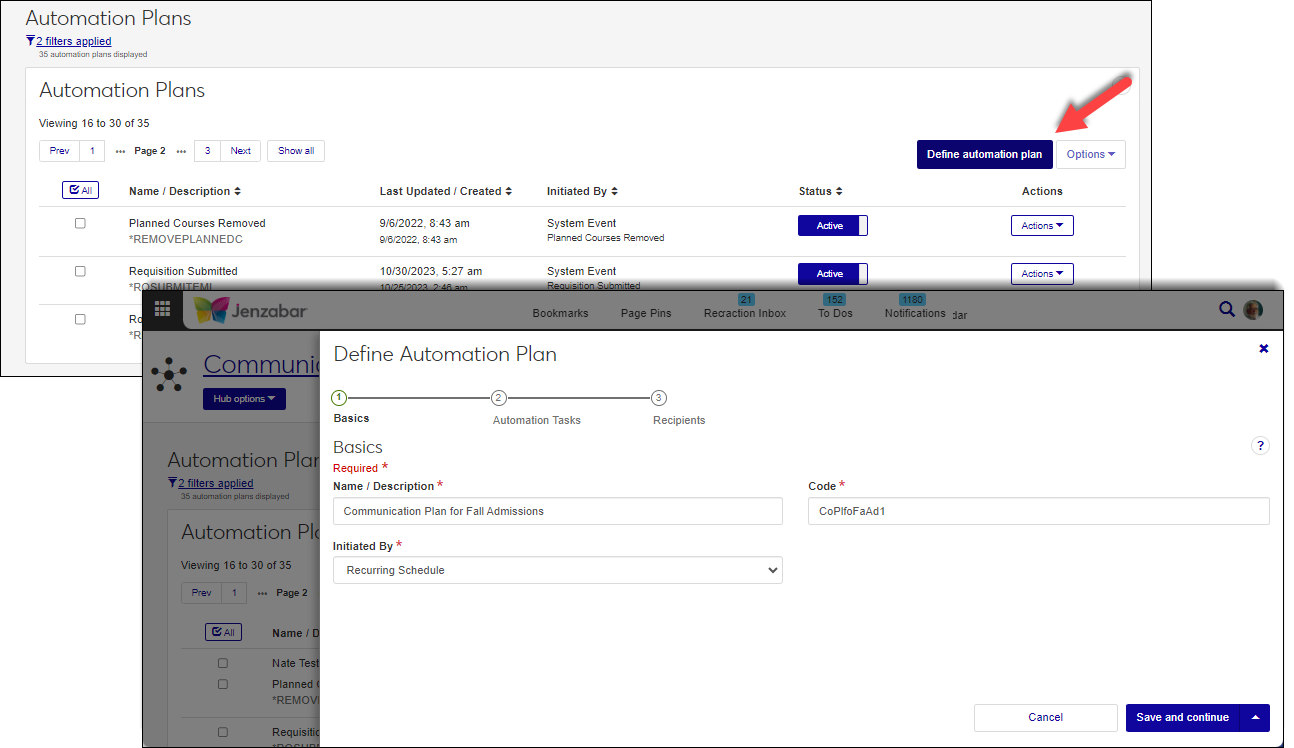Image resolution: width=1294 pixels, height=748 pixels.
Task: Expand the Initiated By dropdown
Action: click(557, 570)
